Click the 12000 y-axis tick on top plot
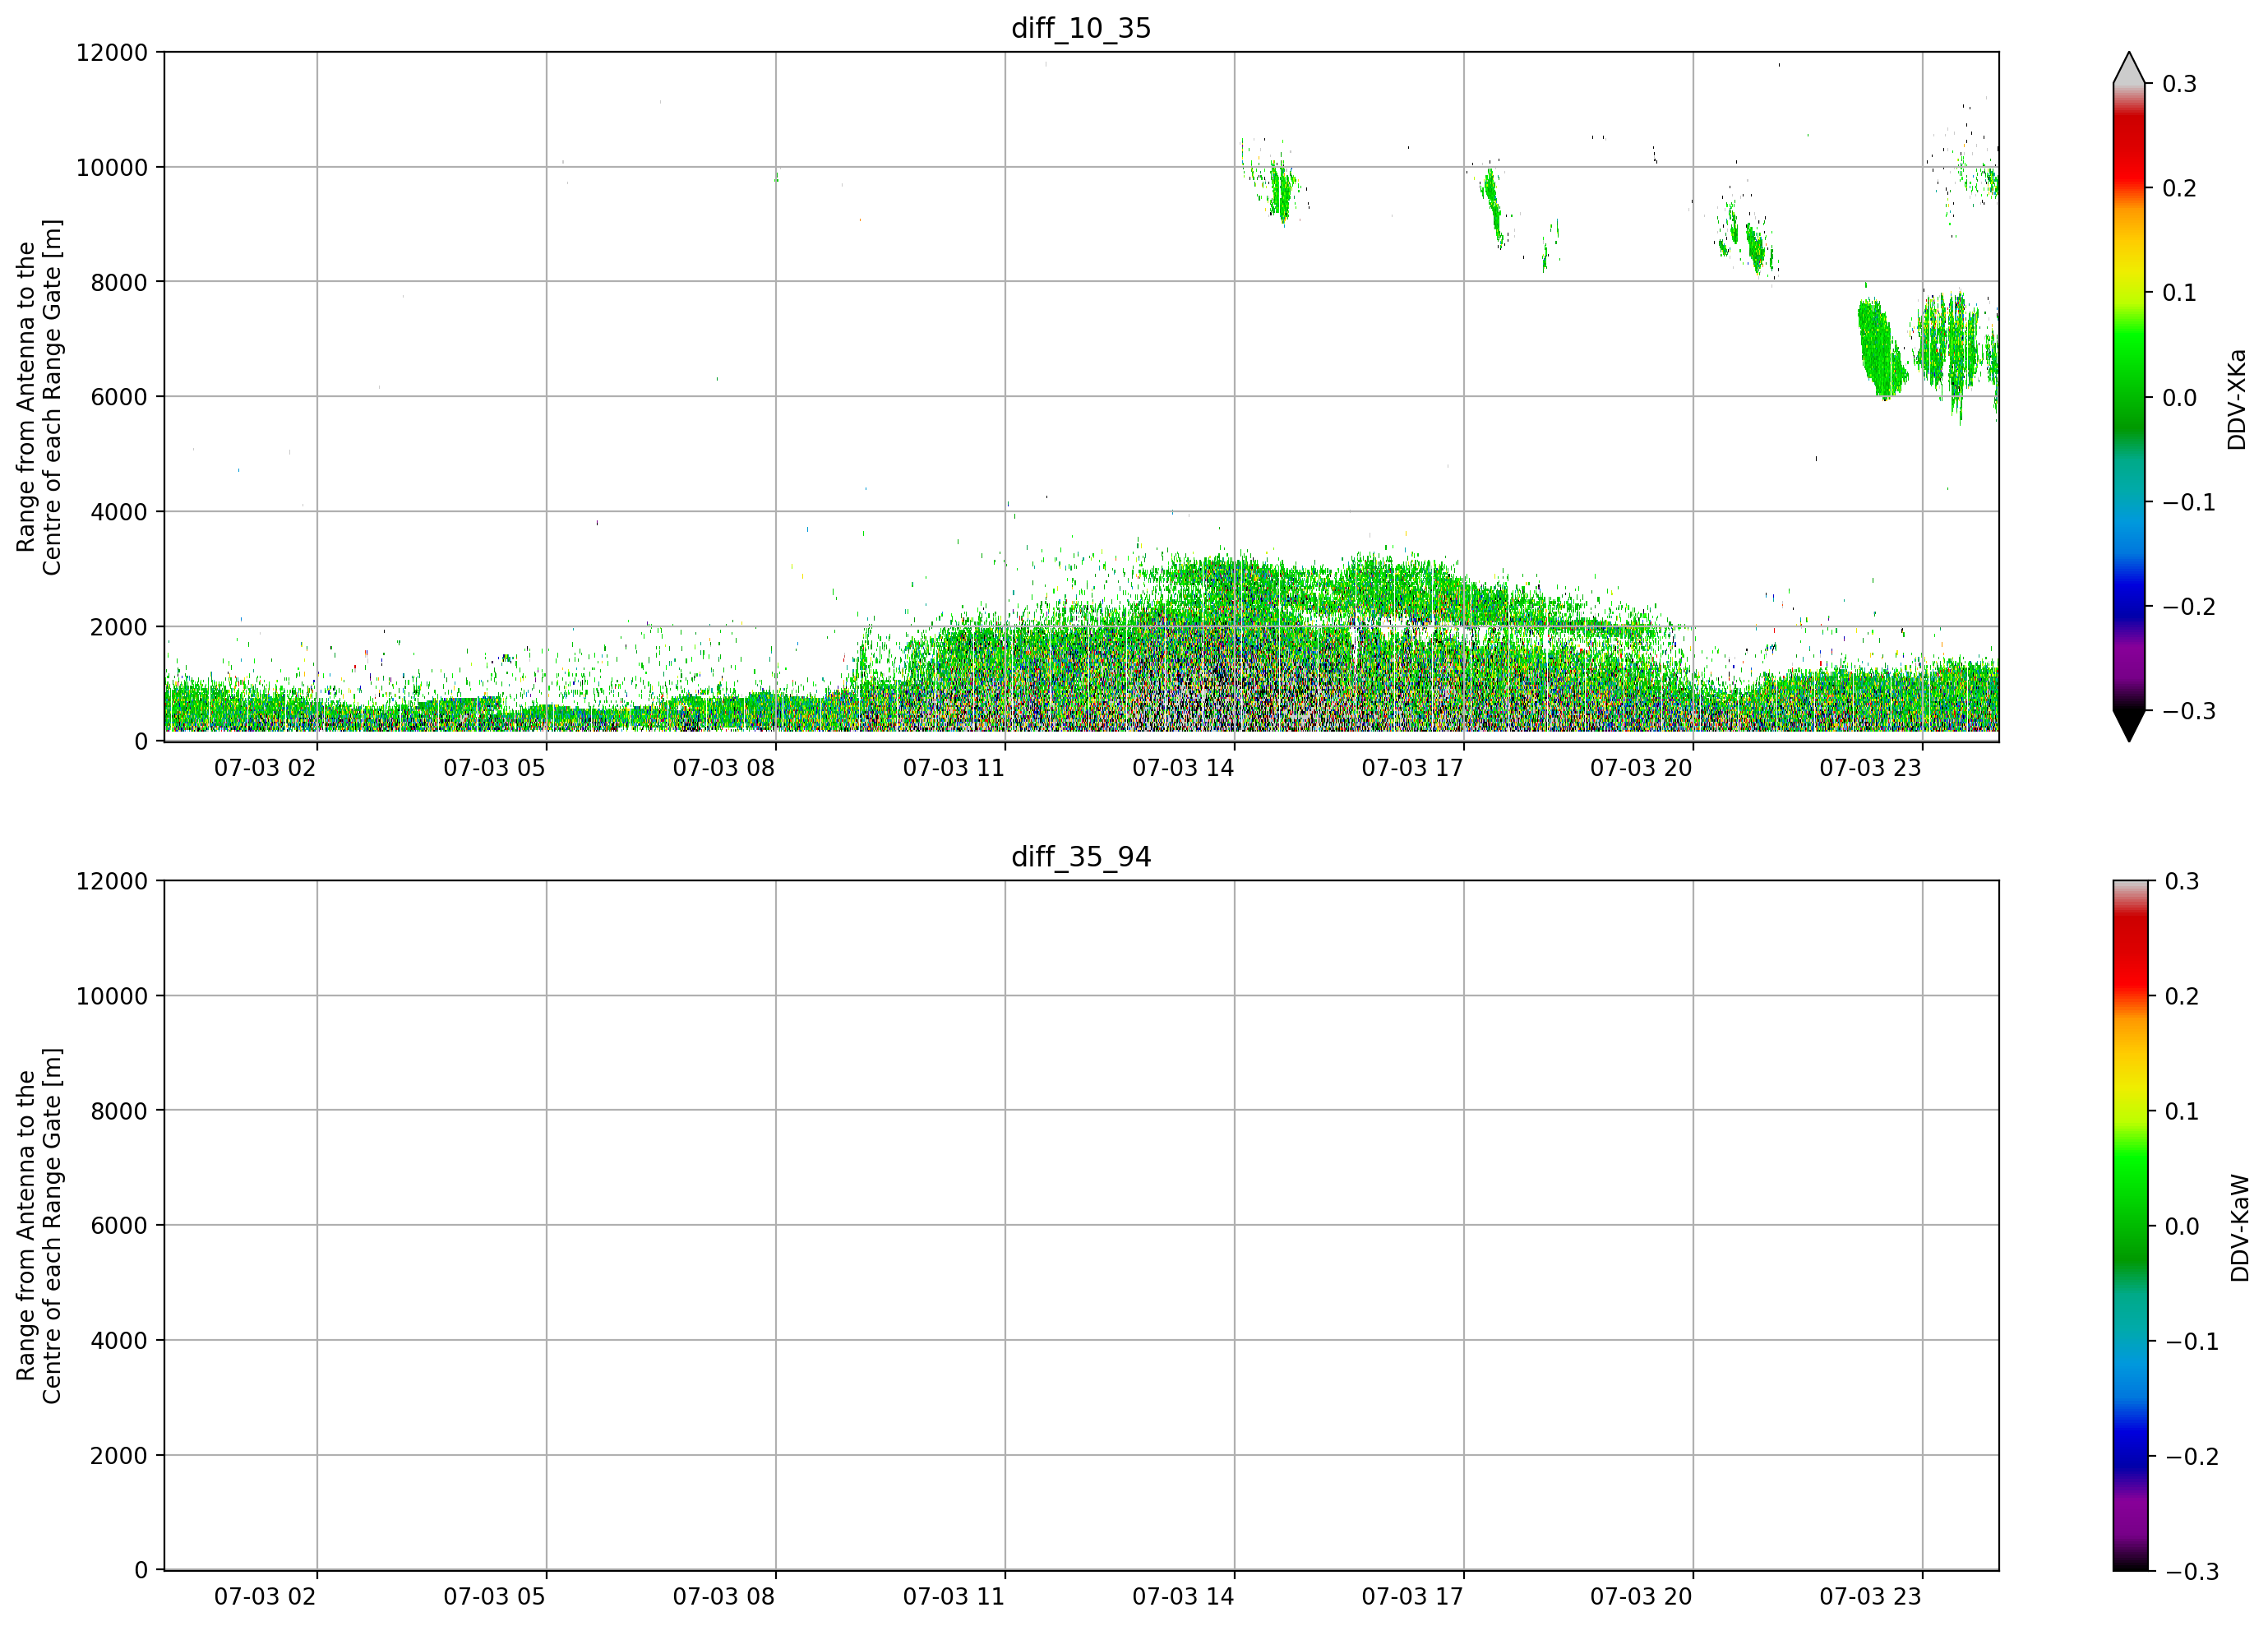The height and width of the screenshot is (1626, 2268). point(112,52)
